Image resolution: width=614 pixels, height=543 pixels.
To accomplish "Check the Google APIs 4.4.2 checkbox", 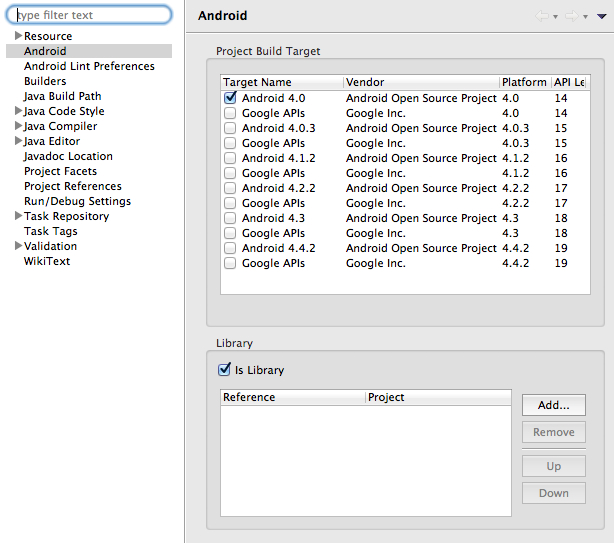I will point(230,263).
